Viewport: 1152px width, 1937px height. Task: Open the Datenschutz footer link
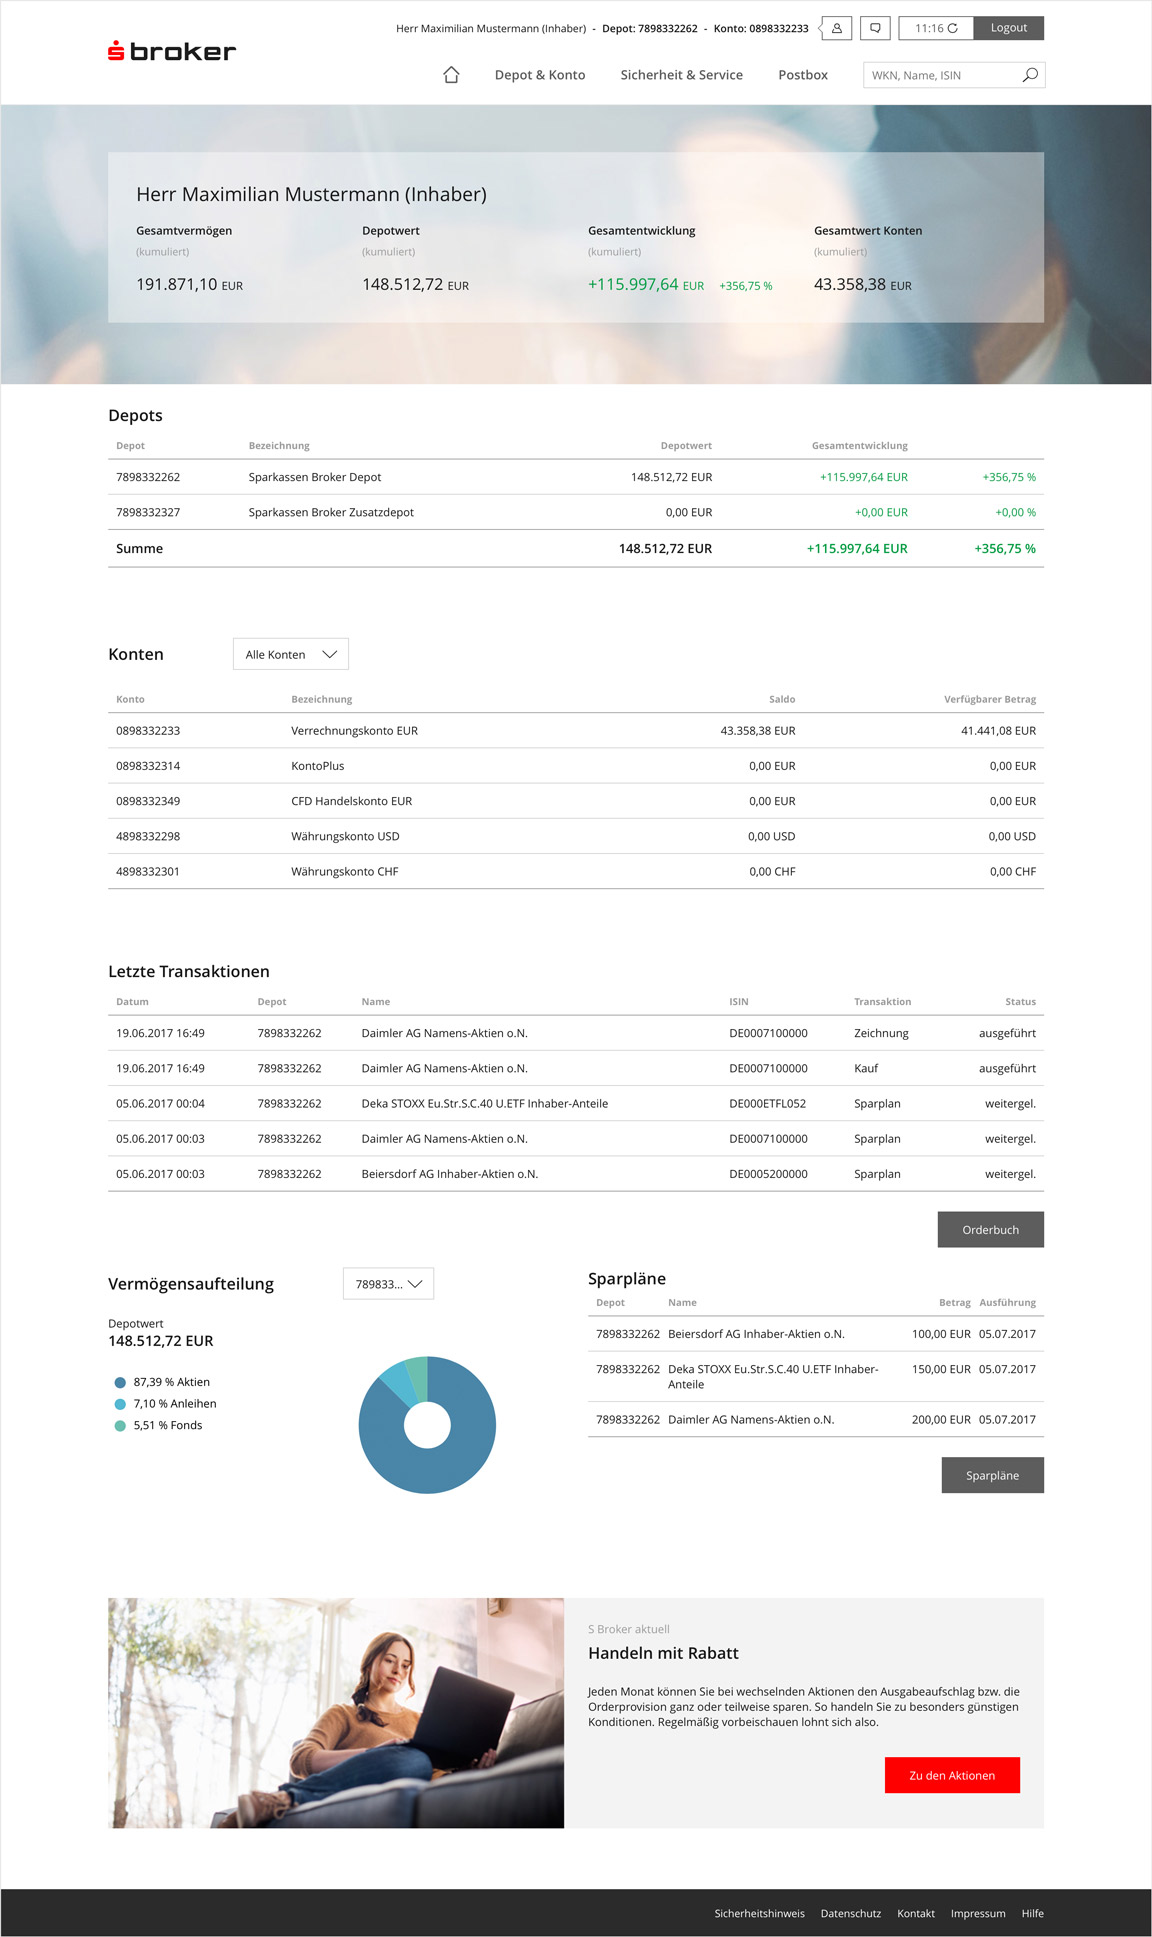click(x=851, y=1913)
